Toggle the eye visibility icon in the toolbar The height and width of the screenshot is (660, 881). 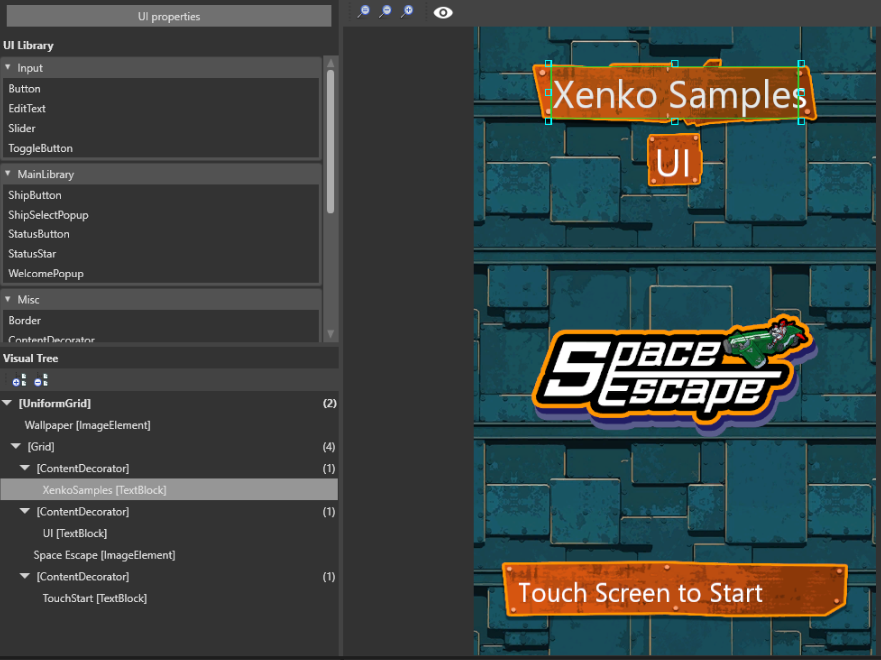point(443,12)
